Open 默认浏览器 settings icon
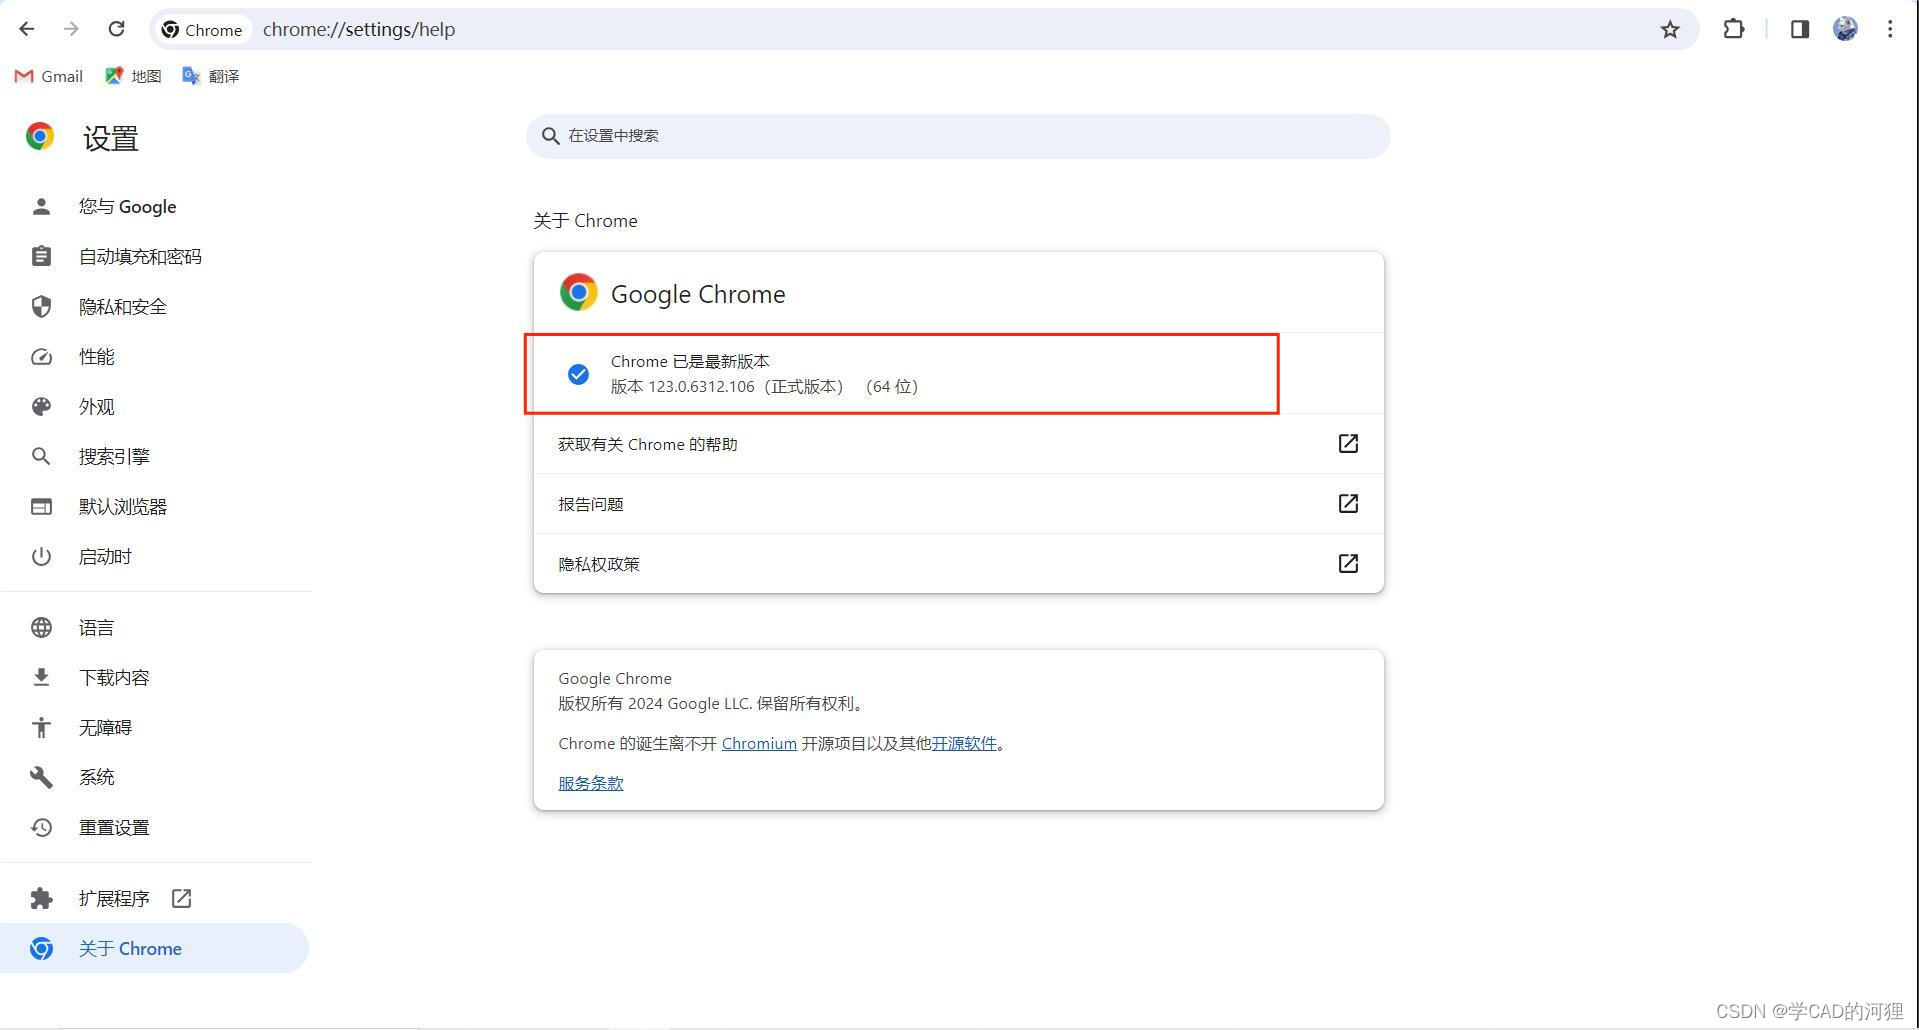 (41, 506)
